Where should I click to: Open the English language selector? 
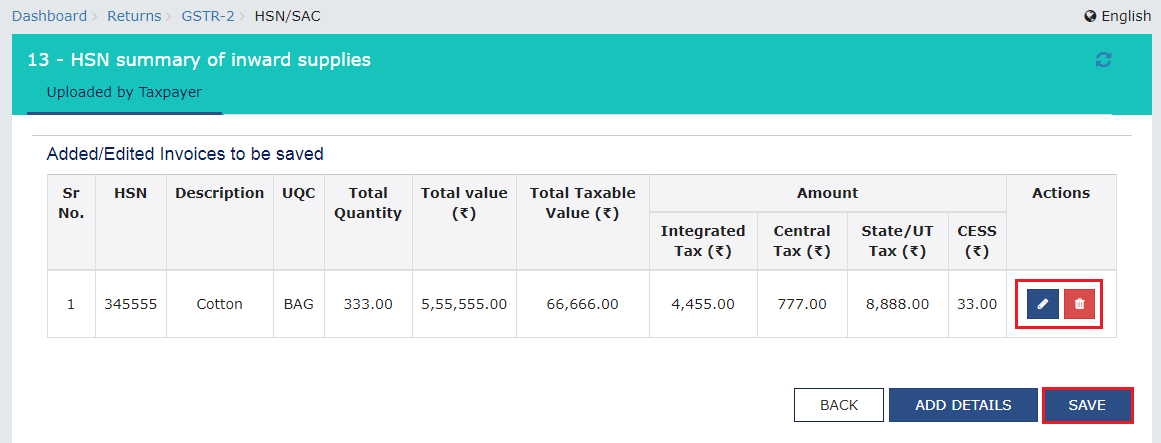[1117, 16]
